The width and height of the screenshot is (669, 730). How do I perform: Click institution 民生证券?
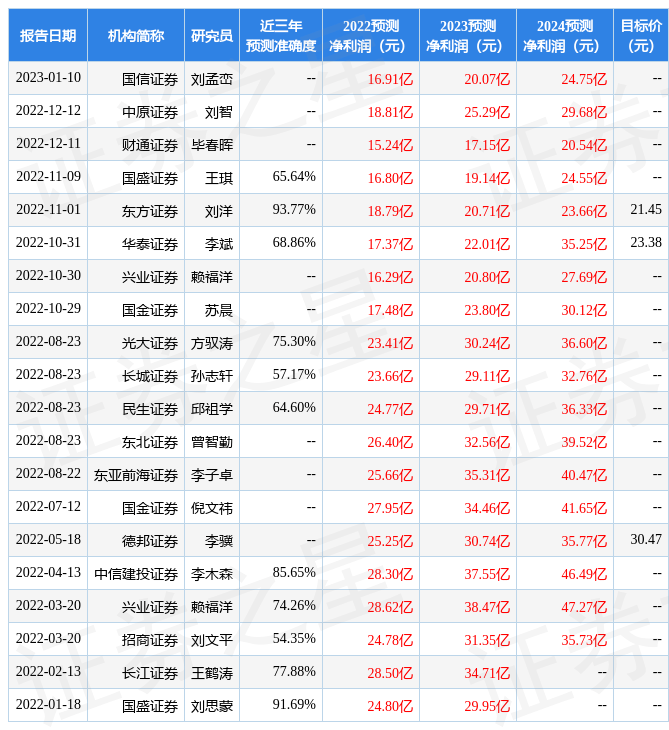150,409
